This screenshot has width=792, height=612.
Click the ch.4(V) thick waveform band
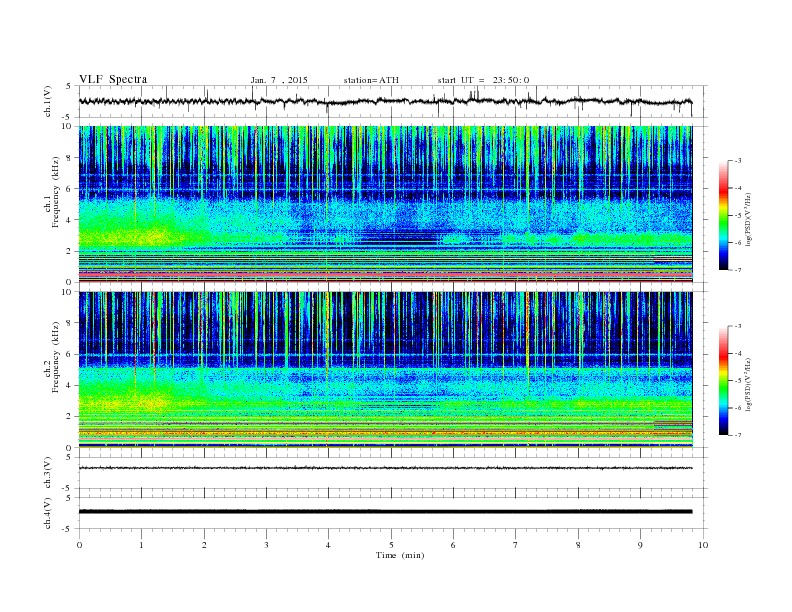click(x=385, y=512)
